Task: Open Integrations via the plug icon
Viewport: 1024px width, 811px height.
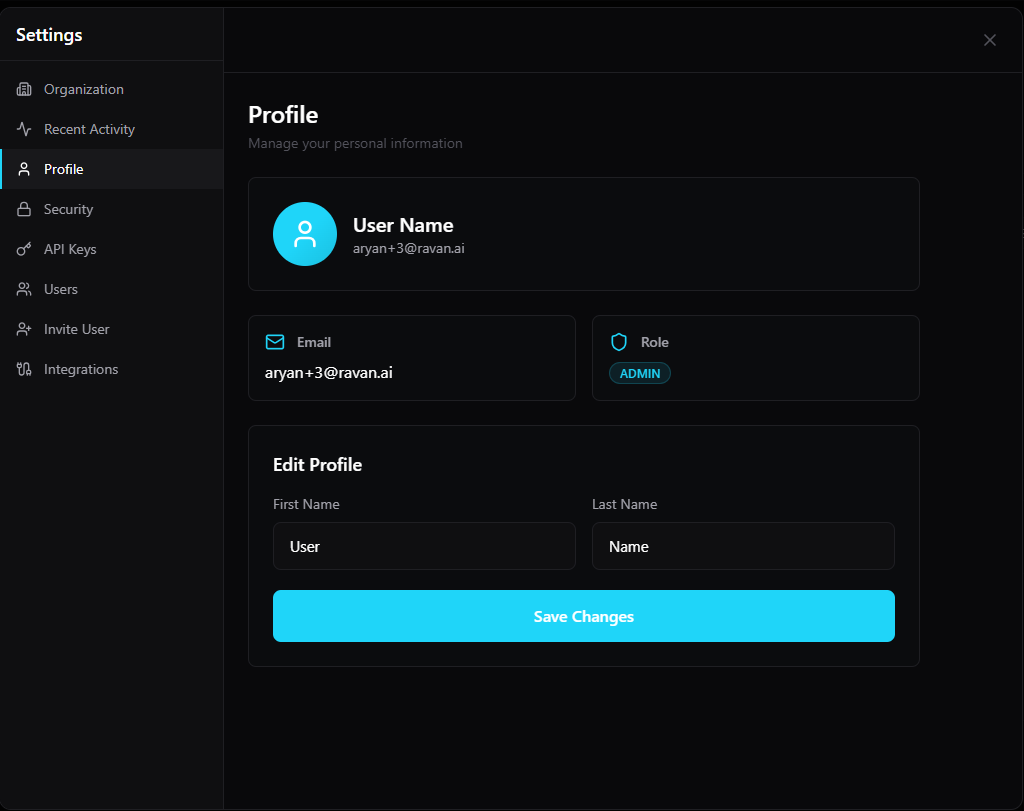Action: [x=23, y=369]
